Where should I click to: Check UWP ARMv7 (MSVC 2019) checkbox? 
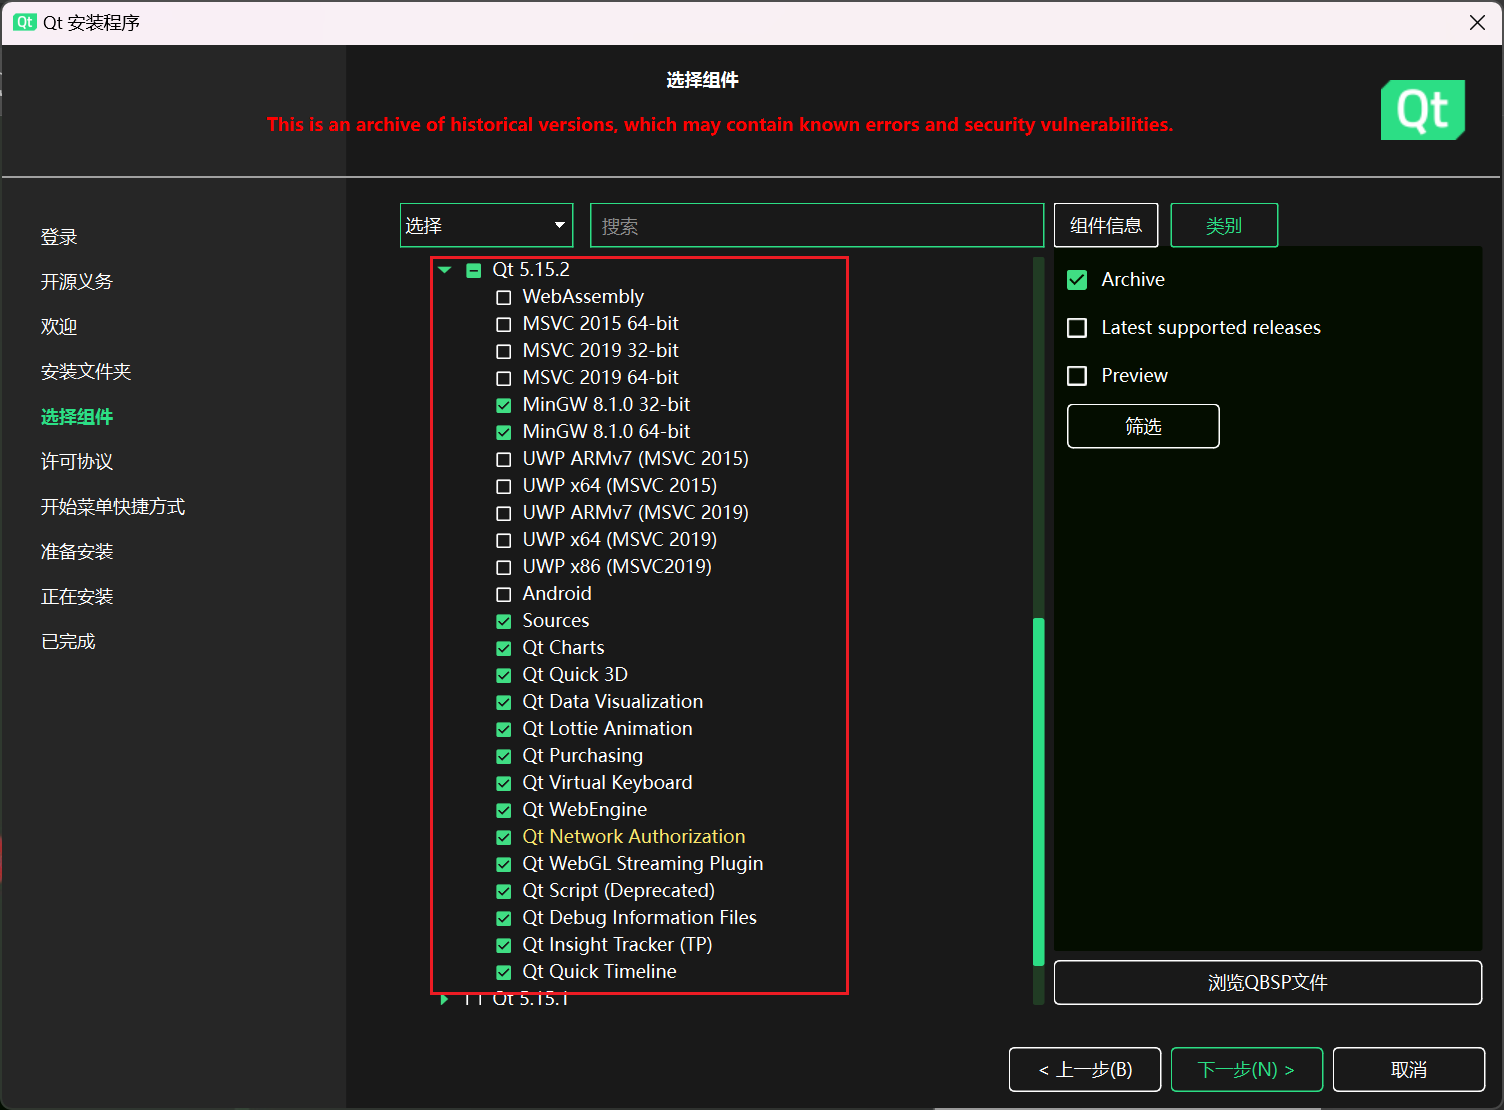[504, 513]
